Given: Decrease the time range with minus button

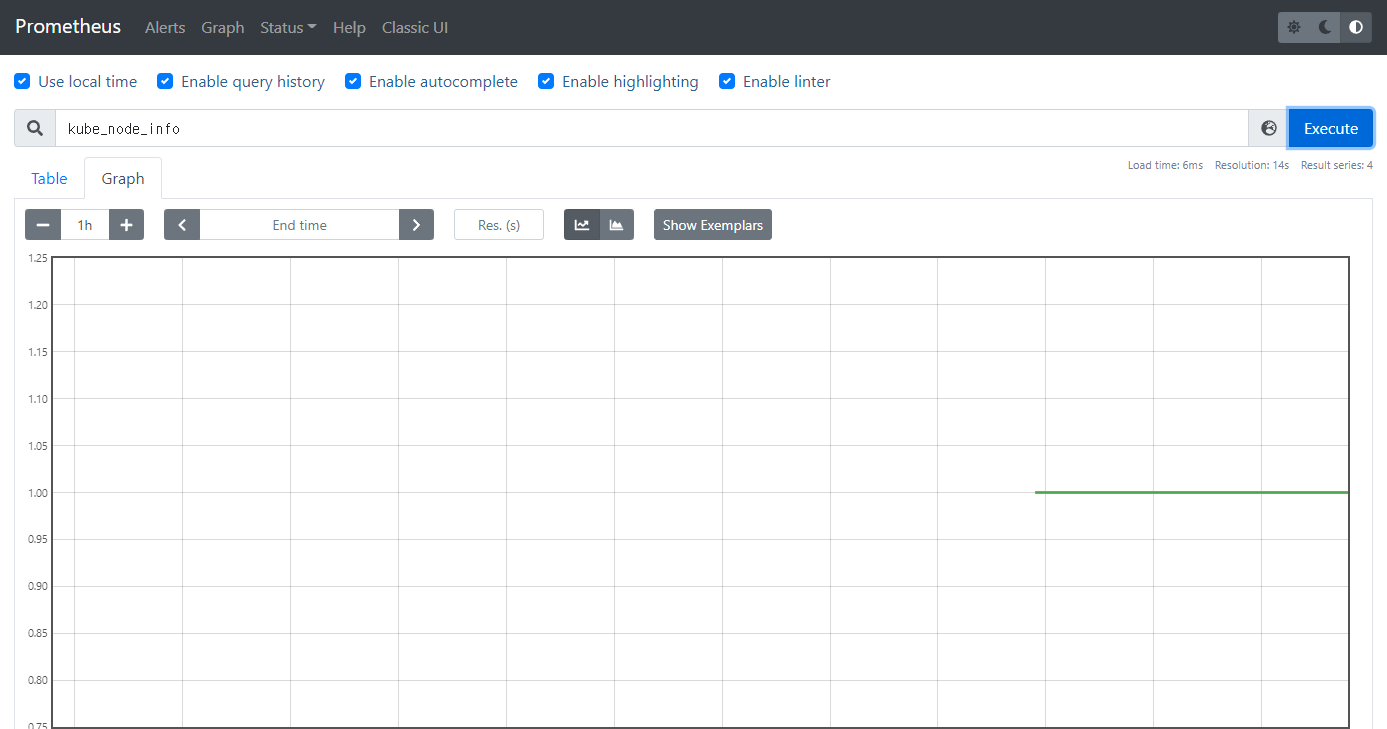Looking at the screenshot, I should click(43, 225).
